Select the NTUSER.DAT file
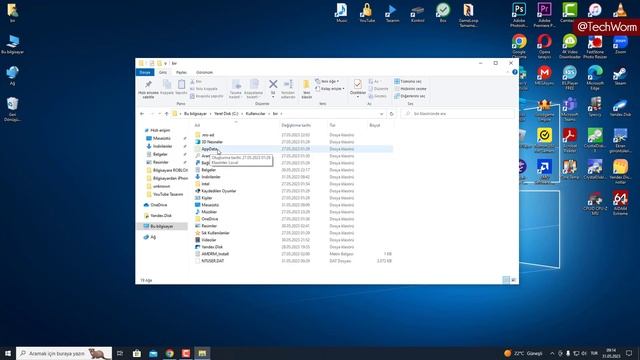 (213, 261)
